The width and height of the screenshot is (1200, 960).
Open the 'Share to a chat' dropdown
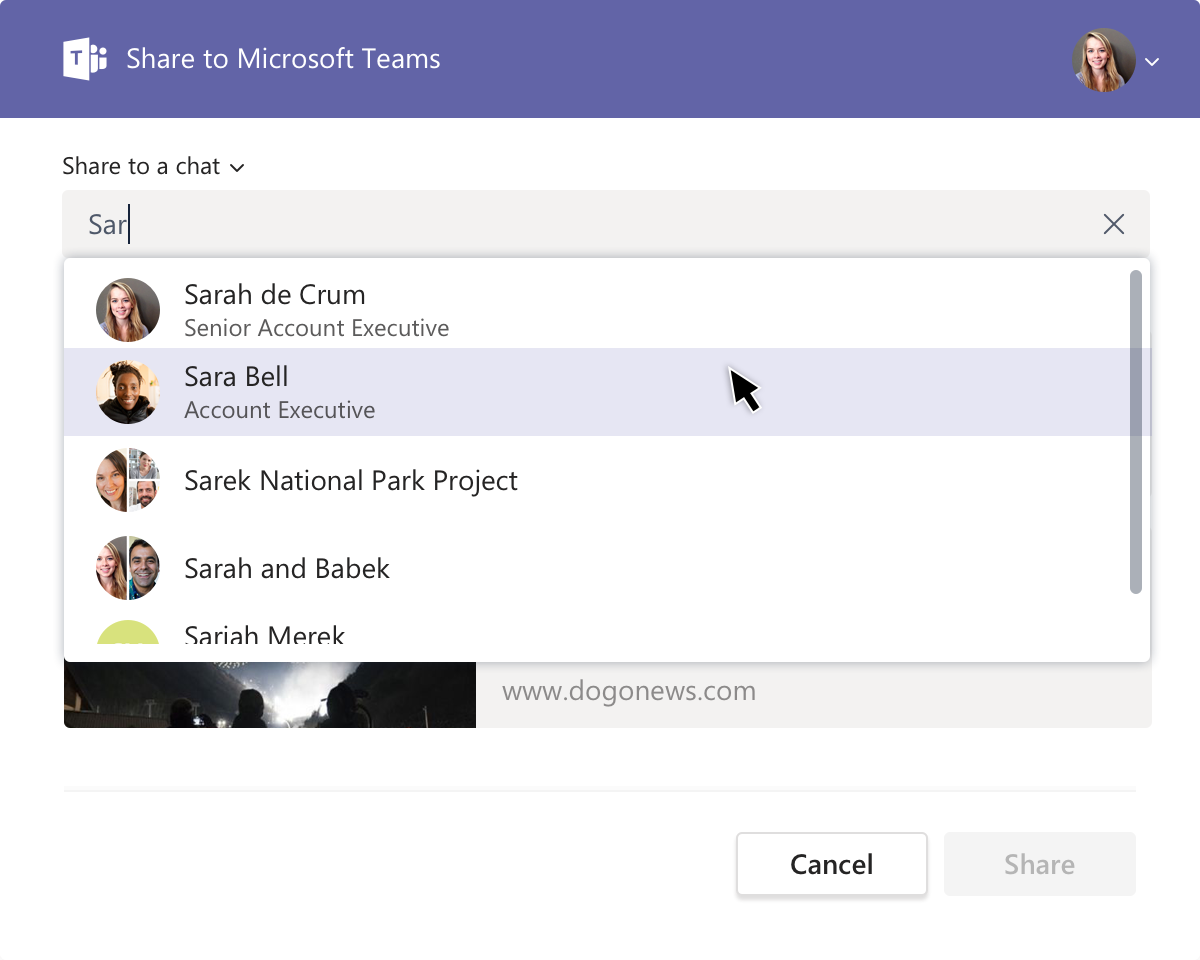(x=153, y=166)
